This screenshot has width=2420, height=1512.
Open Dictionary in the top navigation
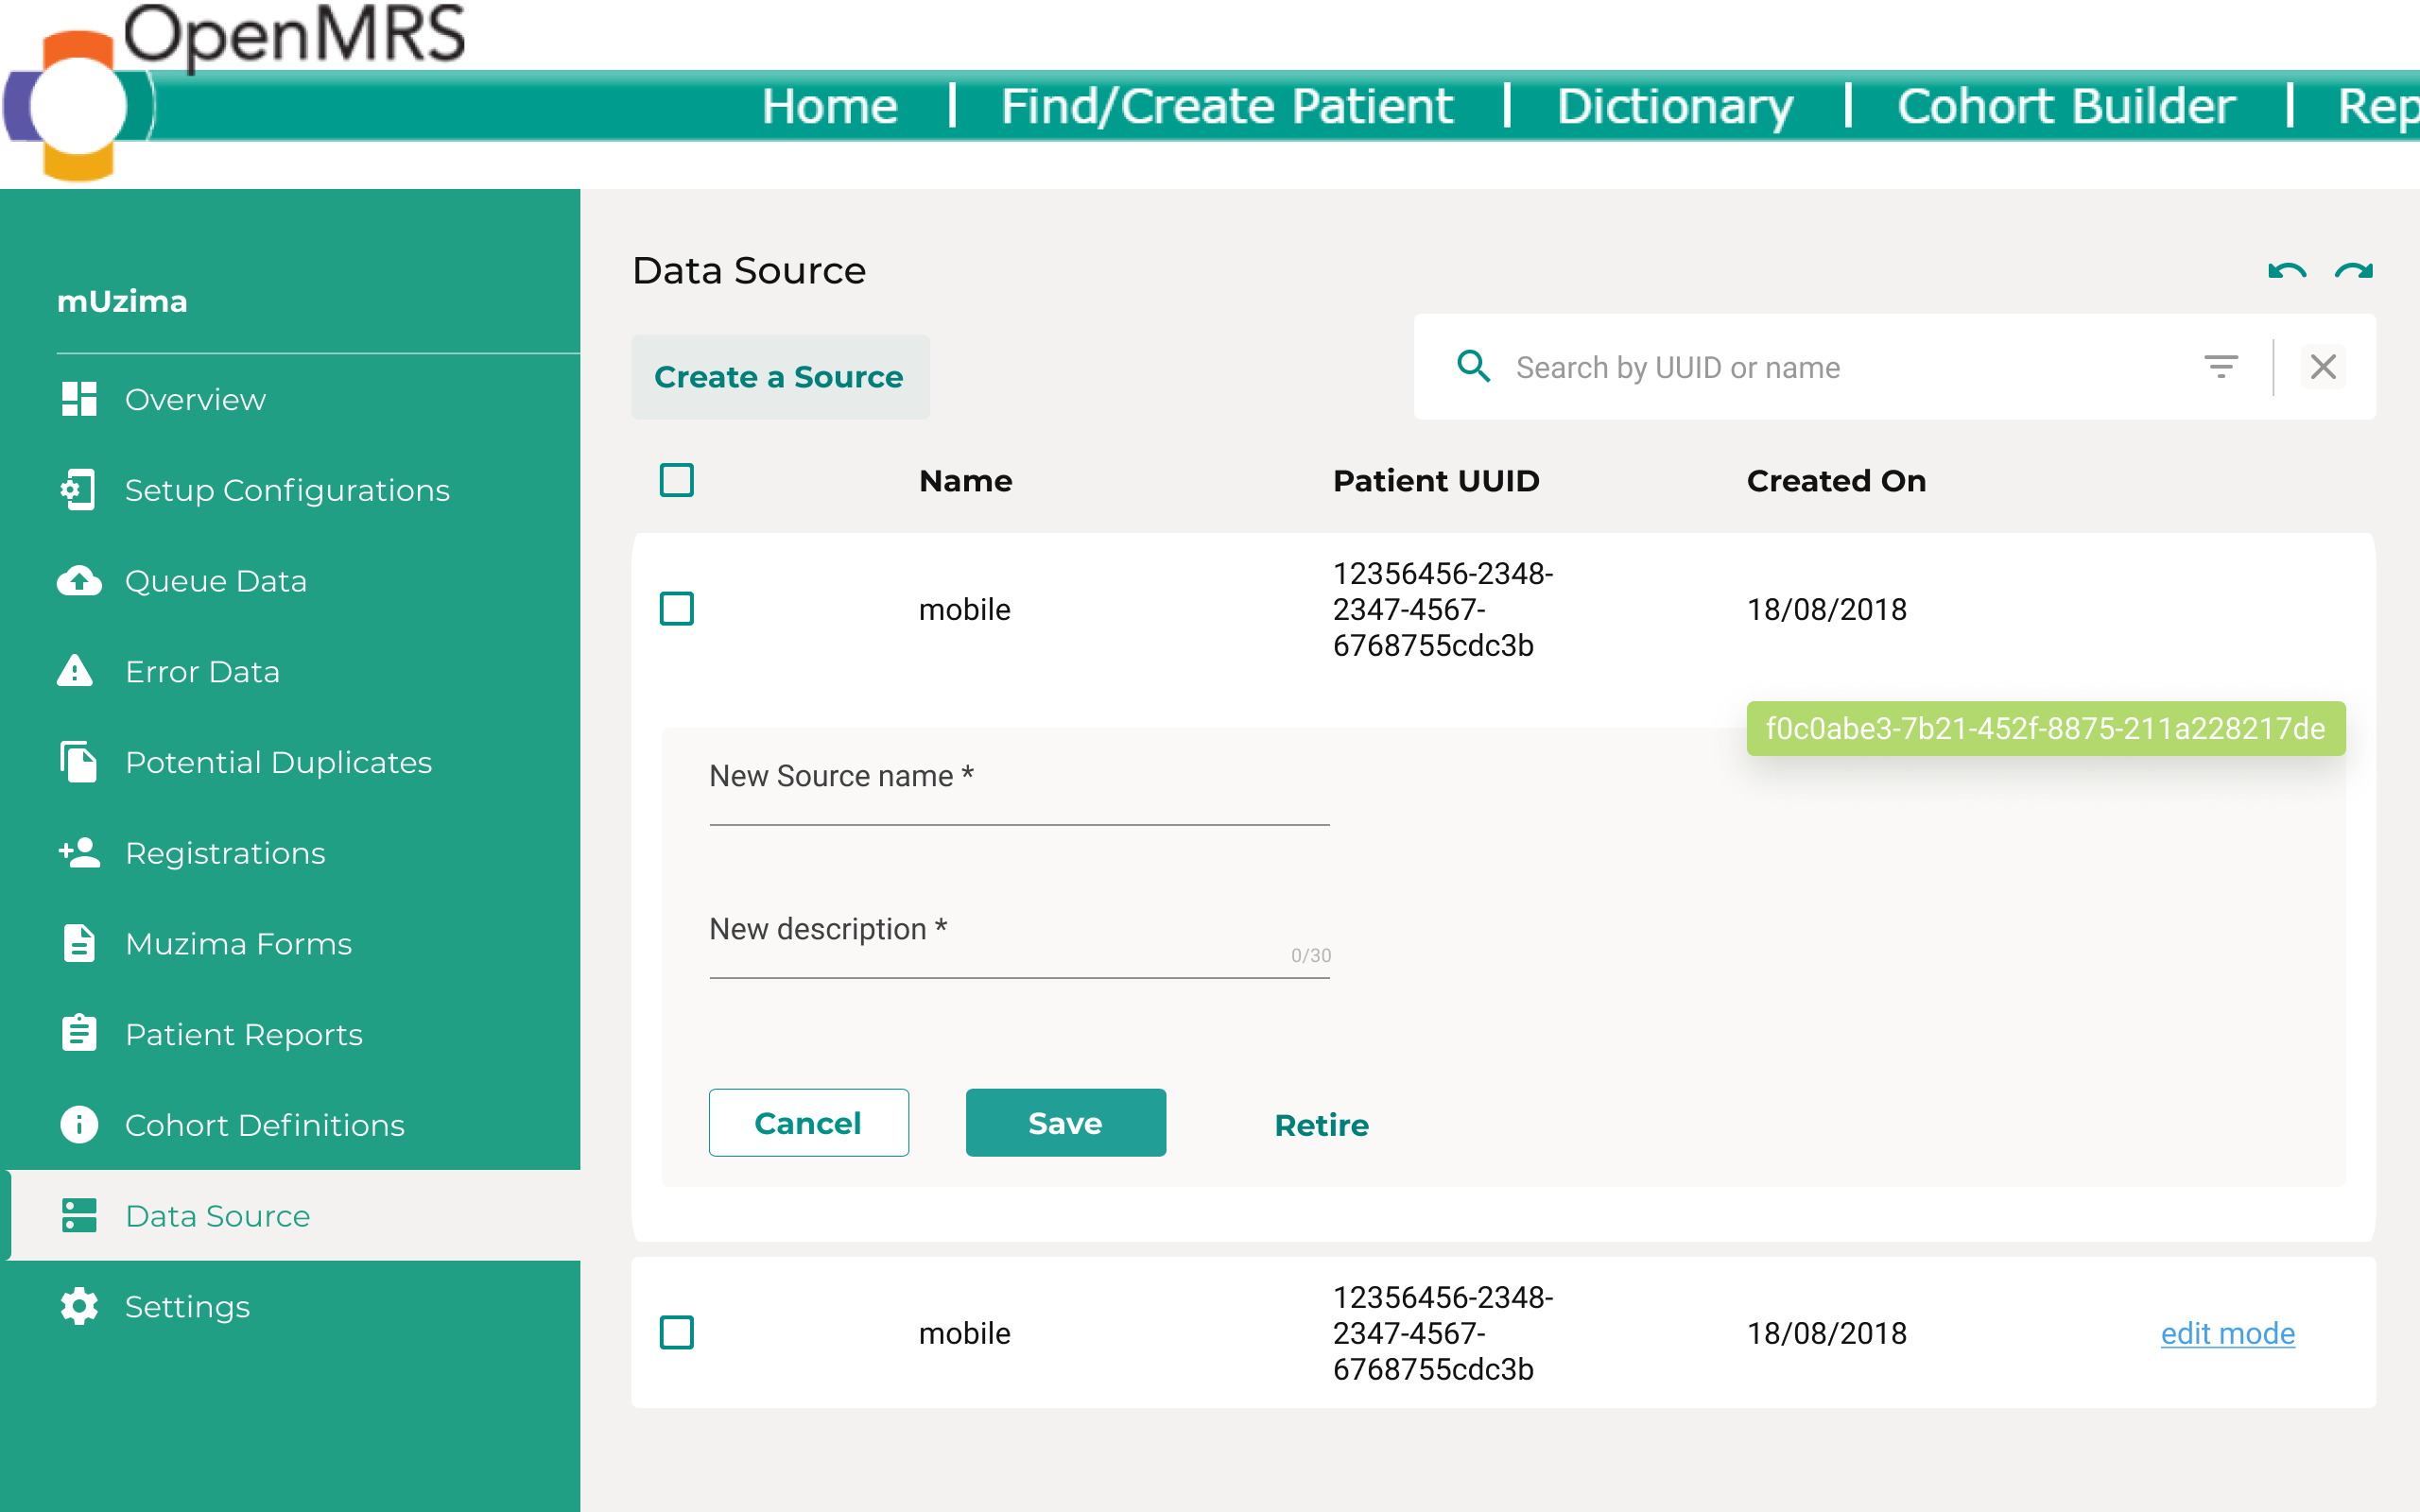(x=1675, y=106)
